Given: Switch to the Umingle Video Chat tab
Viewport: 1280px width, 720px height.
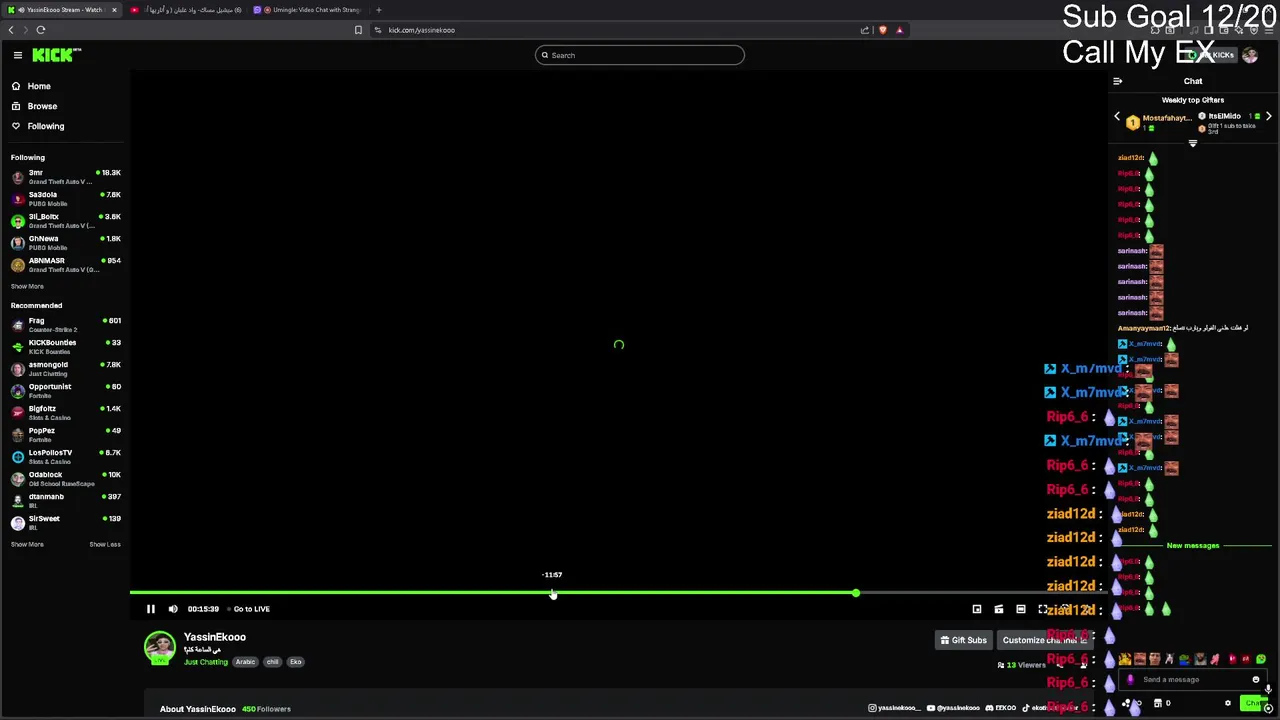Looking at the screenshot, I should point(308,10).
